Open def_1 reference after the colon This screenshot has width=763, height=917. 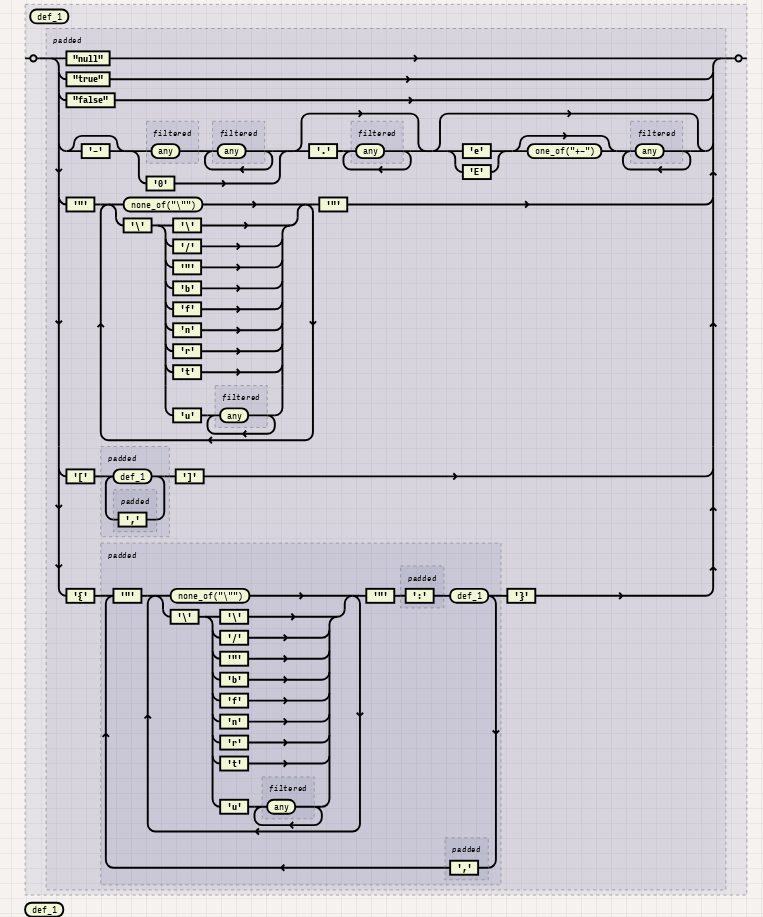(x=469, y=596)
